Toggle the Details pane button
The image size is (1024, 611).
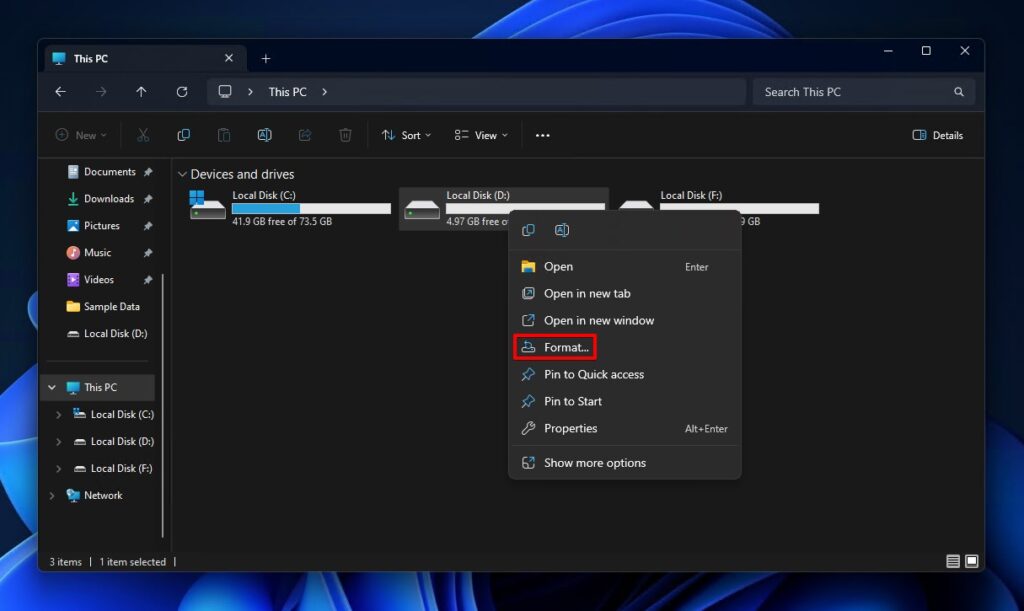point(936,135)
